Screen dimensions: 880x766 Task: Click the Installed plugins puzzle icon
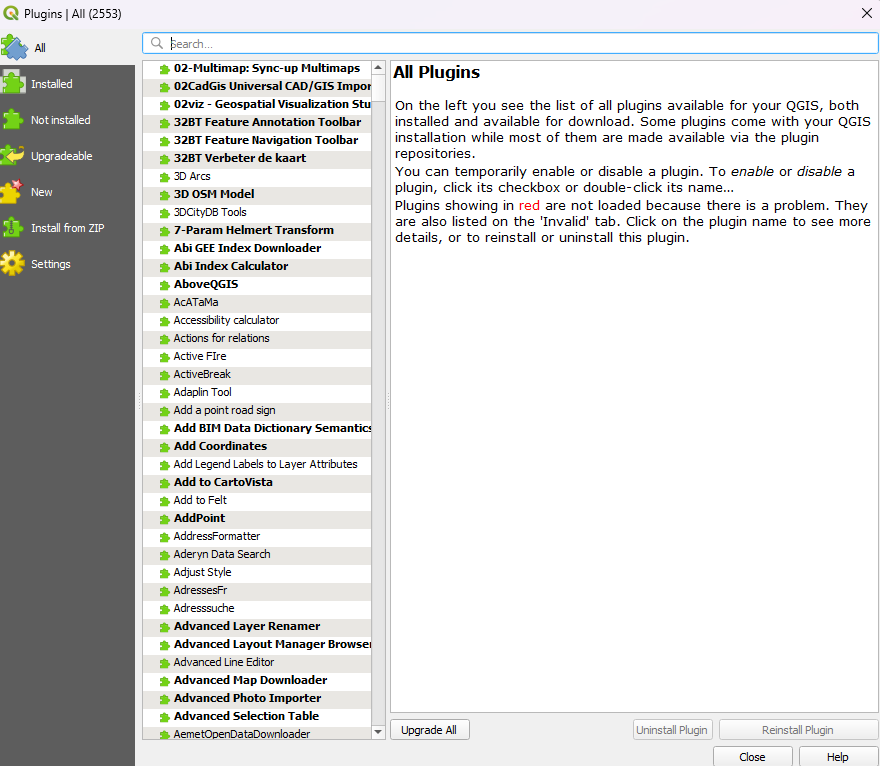[x=13, y=84]
